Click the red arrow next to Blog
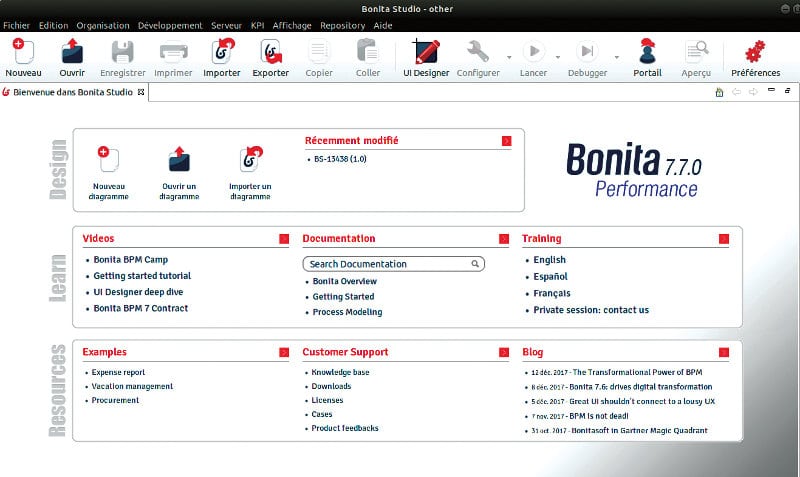The height and width of the screenshot is (477, 800). [723, 352]
